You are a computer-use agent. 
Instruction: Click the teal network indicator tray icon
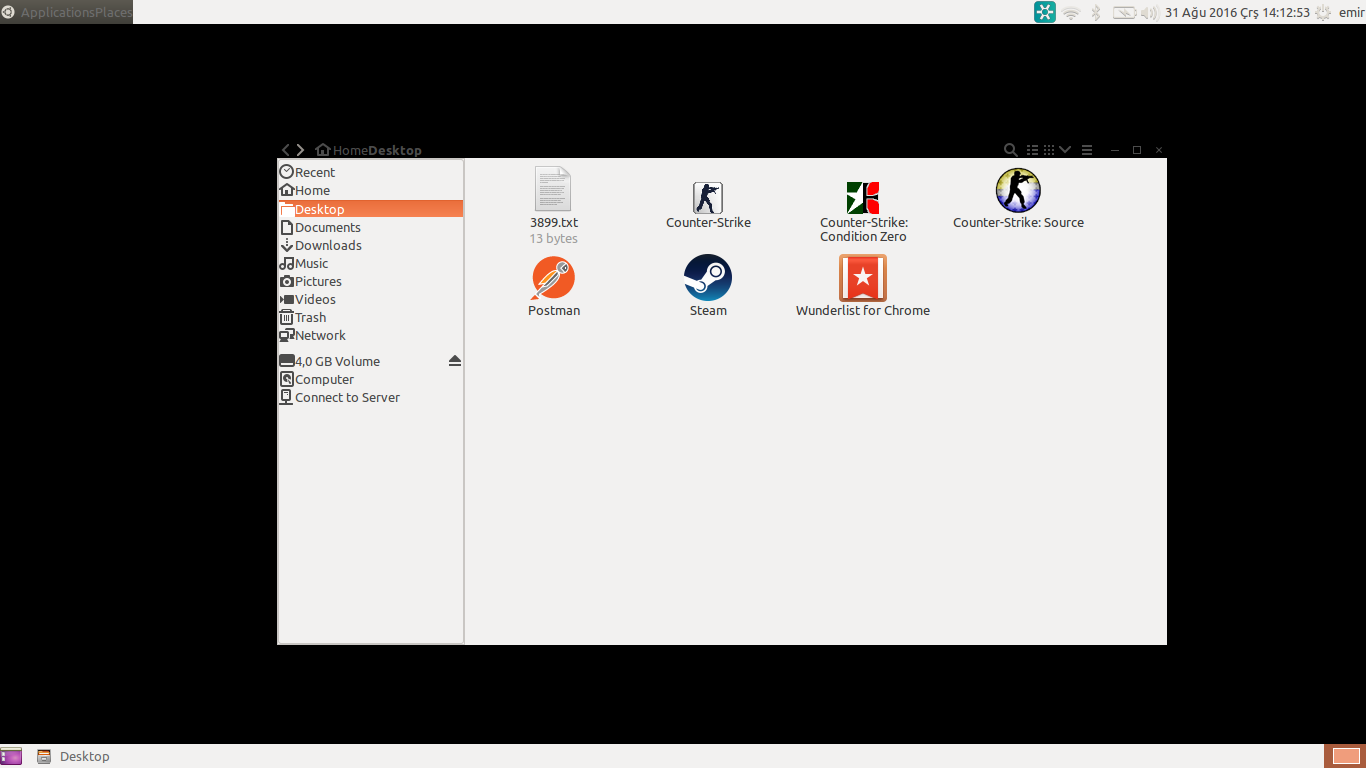(1045, 12)
